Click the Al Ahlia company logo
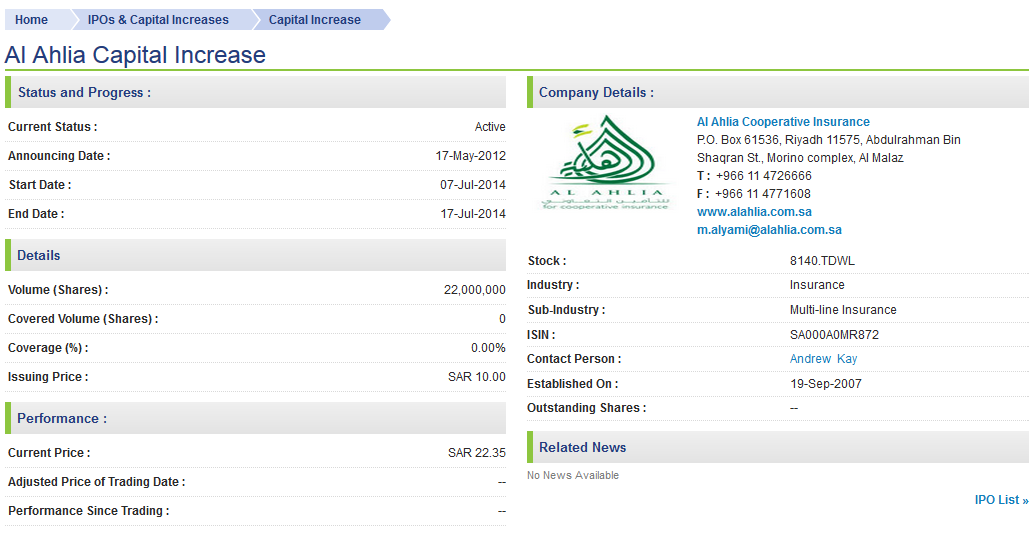This screenshot has width=1036, height=536. tap(606, 163)
